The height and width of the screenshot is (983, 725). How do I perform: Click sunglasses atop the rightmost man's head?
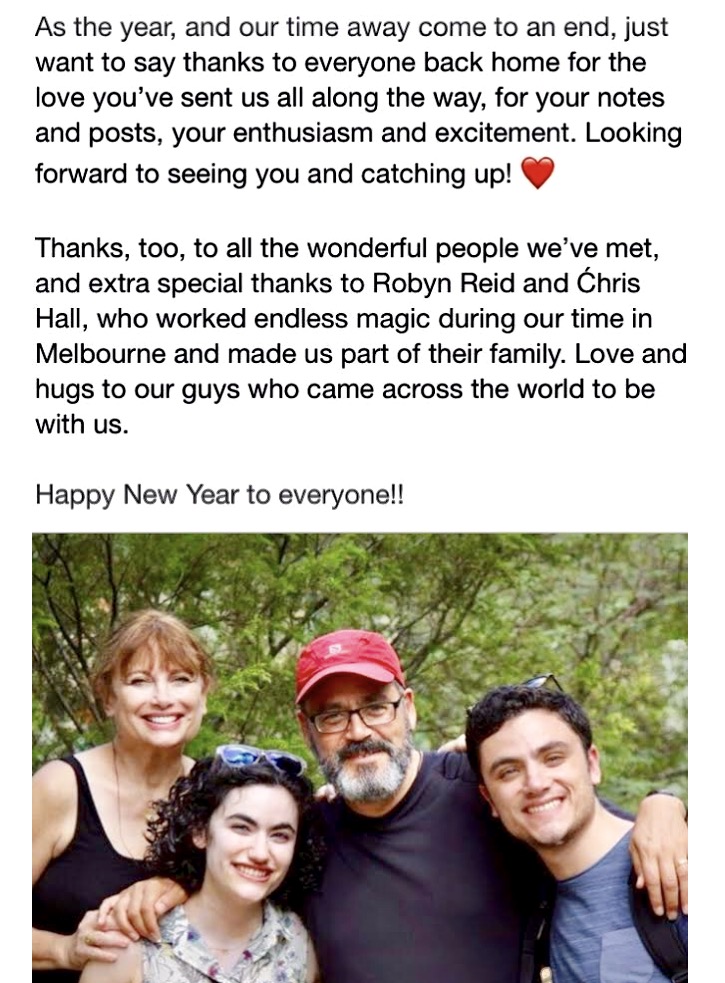tap(541, 683)
